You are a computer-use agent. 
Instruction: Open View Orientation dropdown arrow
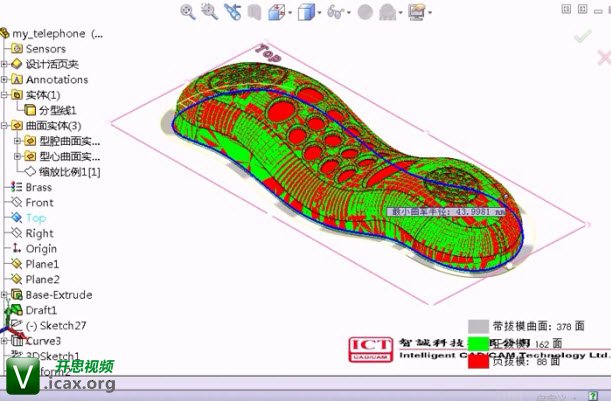[x=290, y=13]
